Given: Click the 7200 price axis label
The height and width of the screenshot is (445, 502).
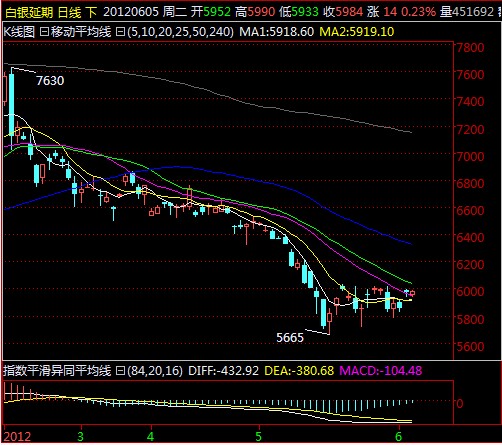Looking at the screenshot, I should tap(470, 129).
